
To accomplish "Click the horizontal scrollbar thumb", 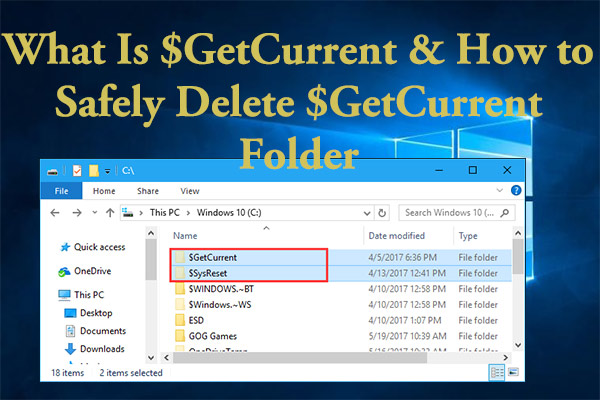I will coord(300,358).
